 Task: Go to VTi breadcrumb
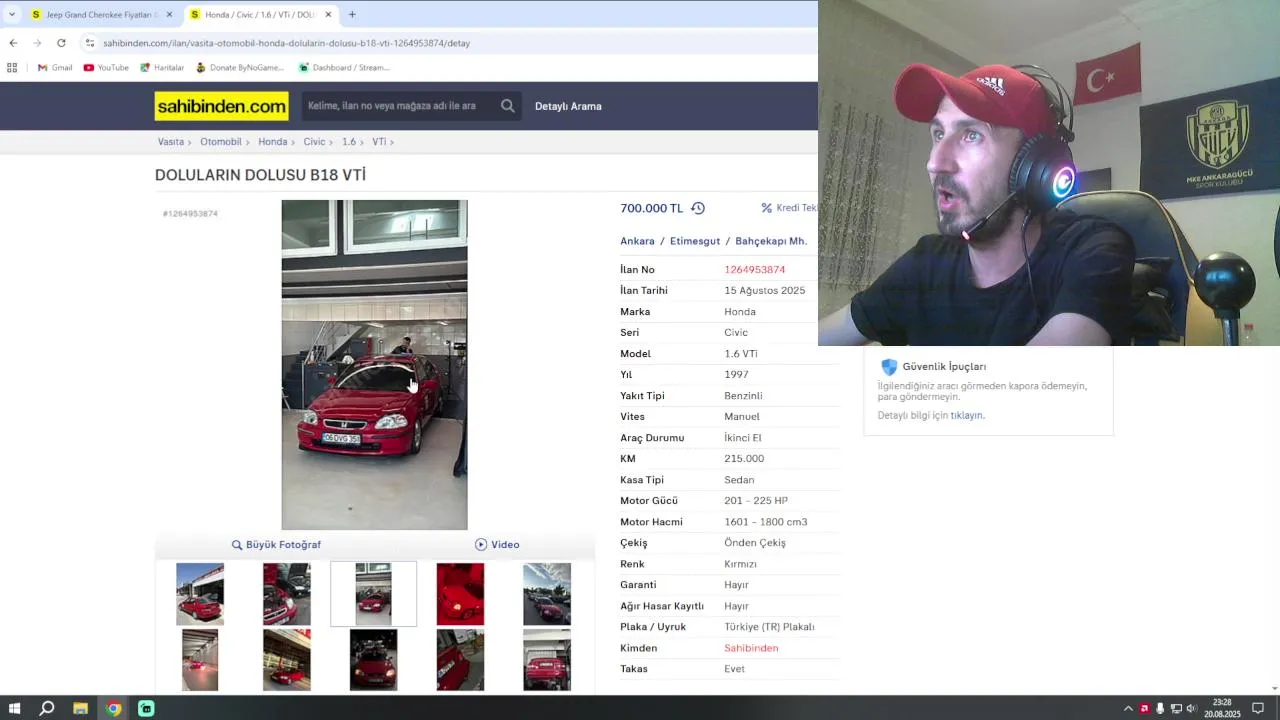coord(379,142)
